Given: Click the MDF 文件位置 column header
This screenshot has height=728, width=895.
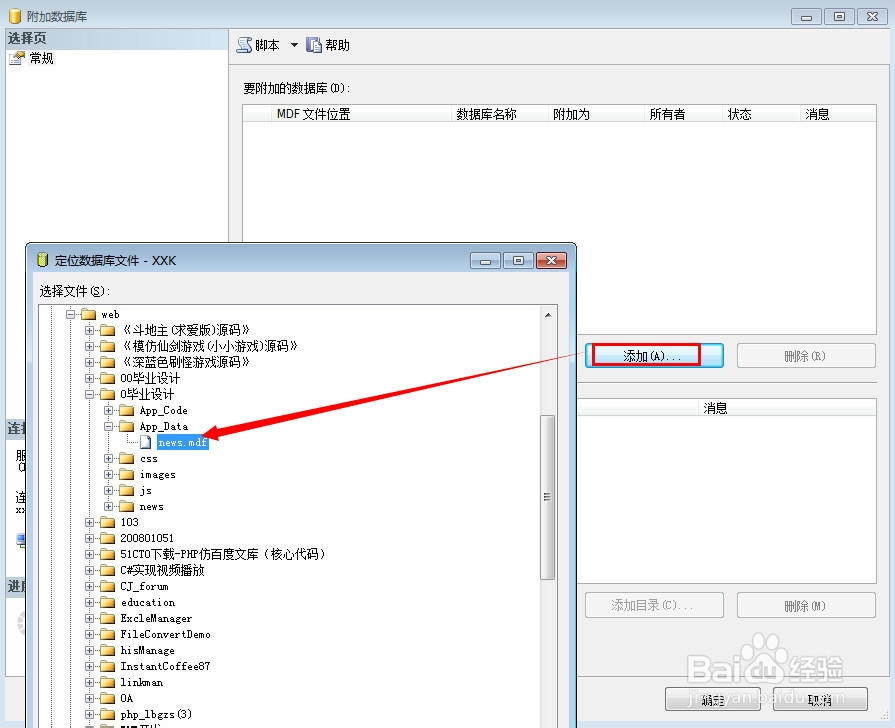Looking at the screenshot, I should tap(361, 114).
